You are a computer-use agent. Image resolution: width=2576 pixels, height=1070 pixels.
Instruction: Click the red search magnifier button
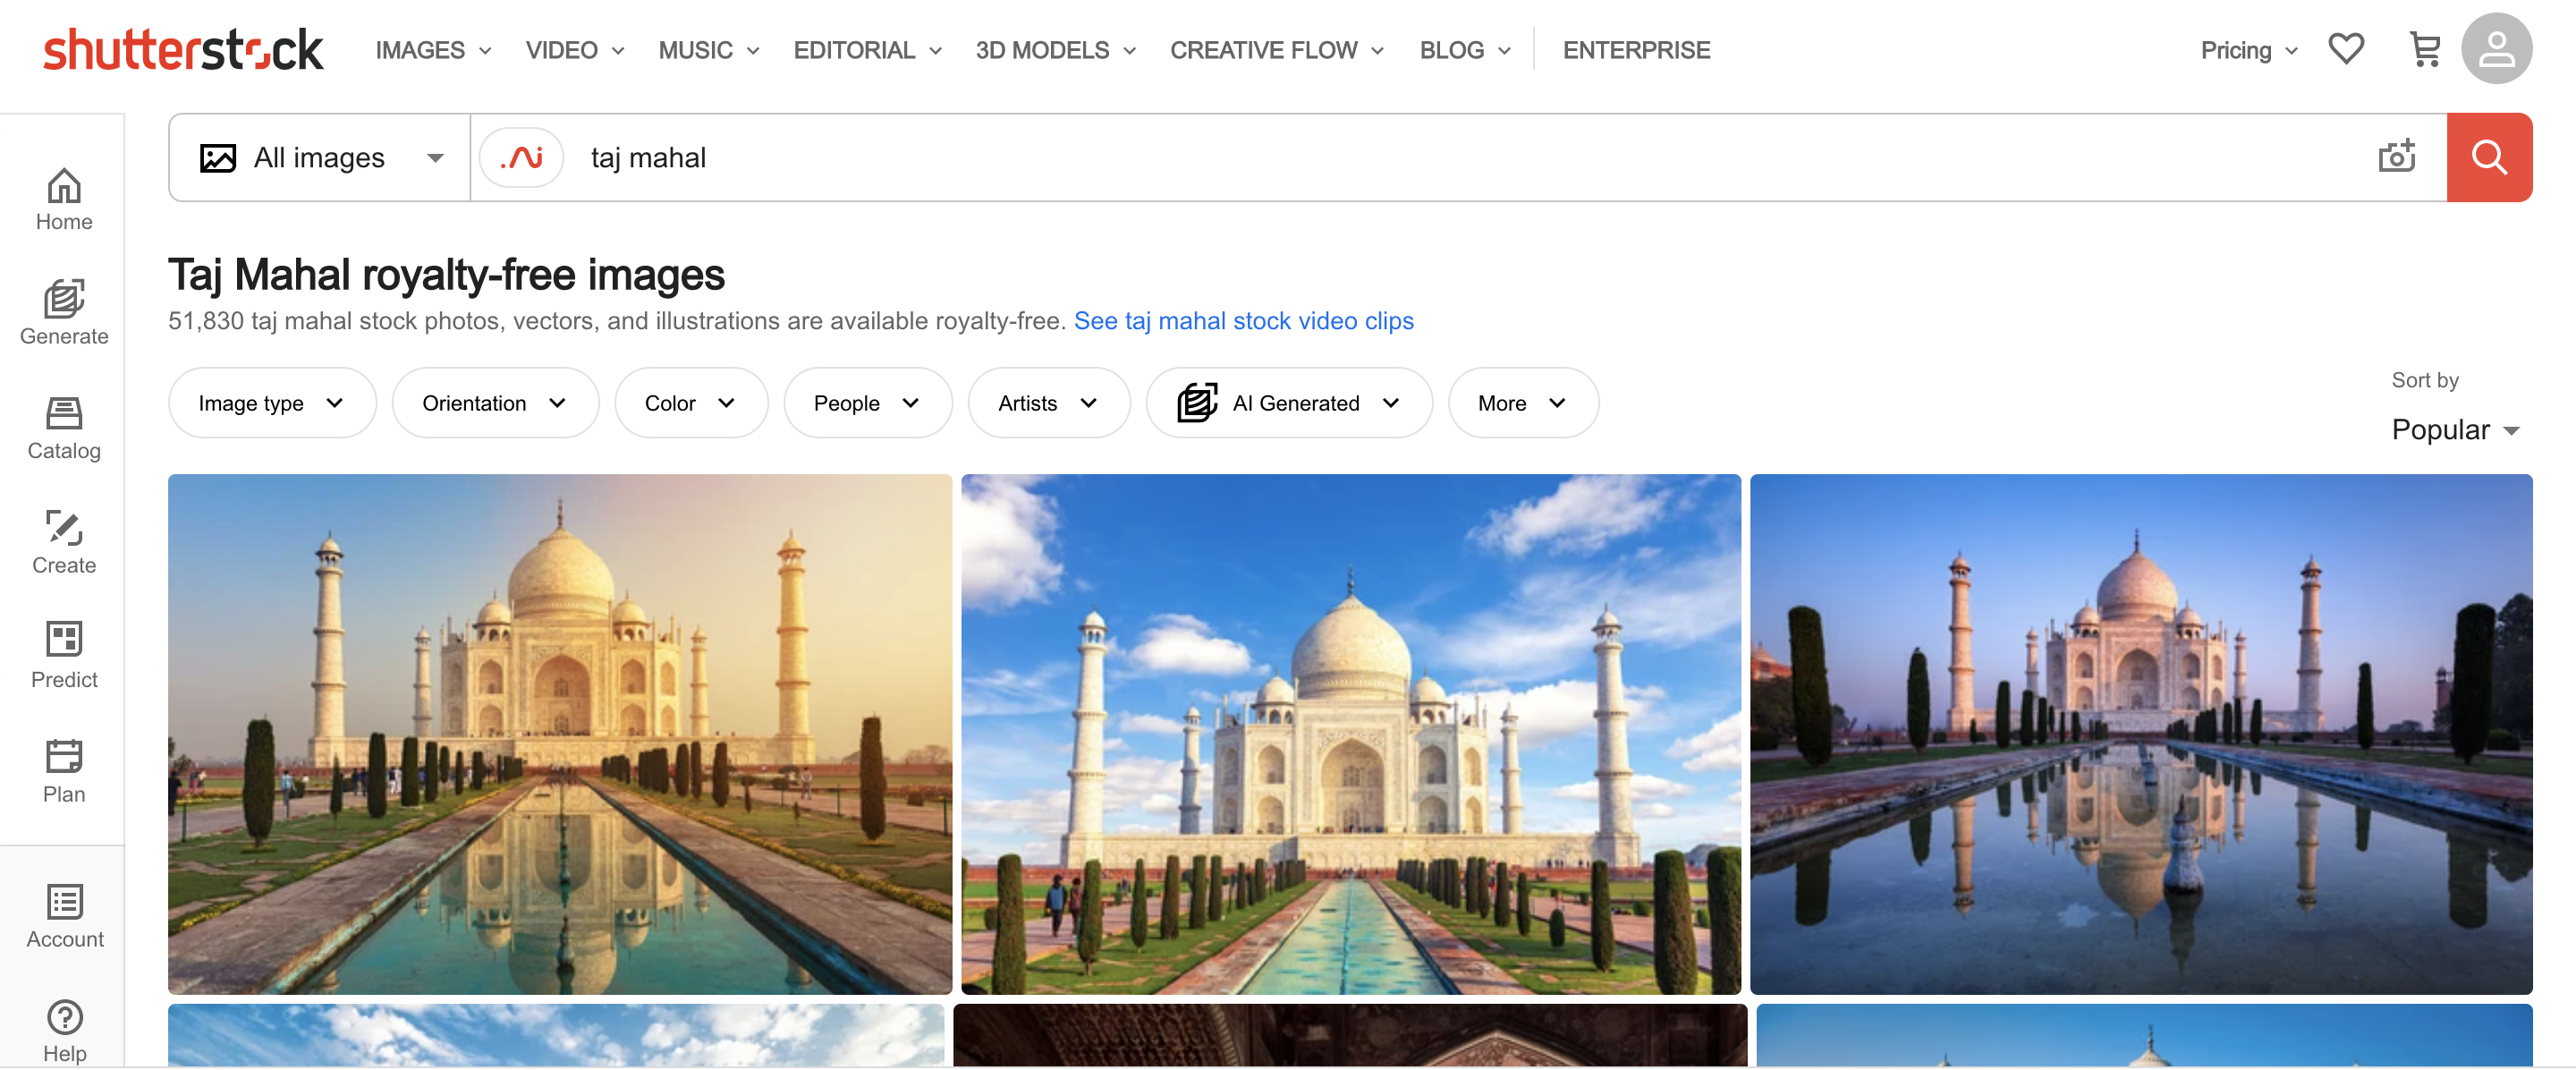(x=2489, y=158)
